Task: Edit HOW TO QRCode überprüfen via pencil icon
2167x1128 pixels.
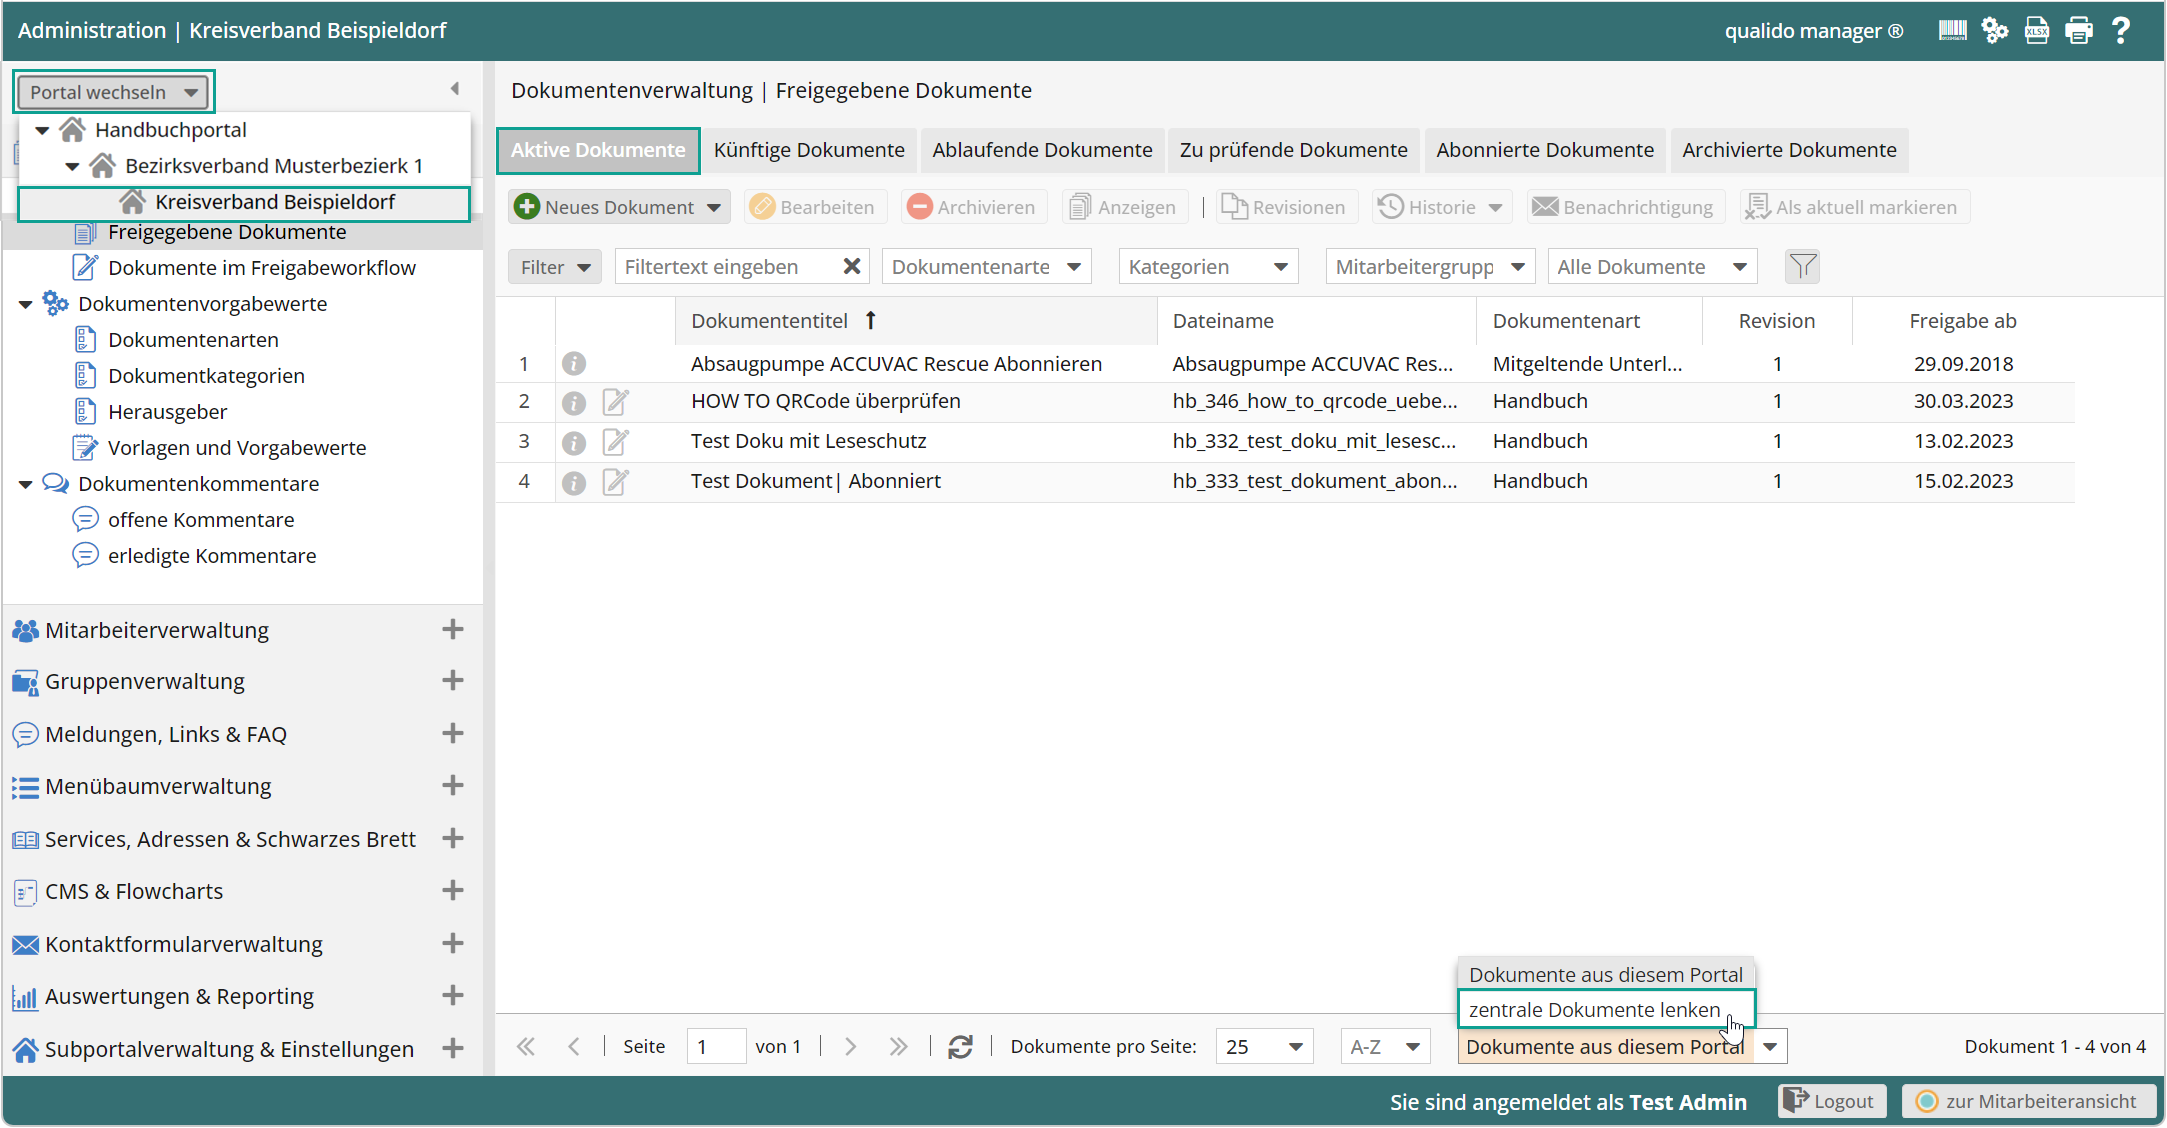Action: click(x=616, y=402)
